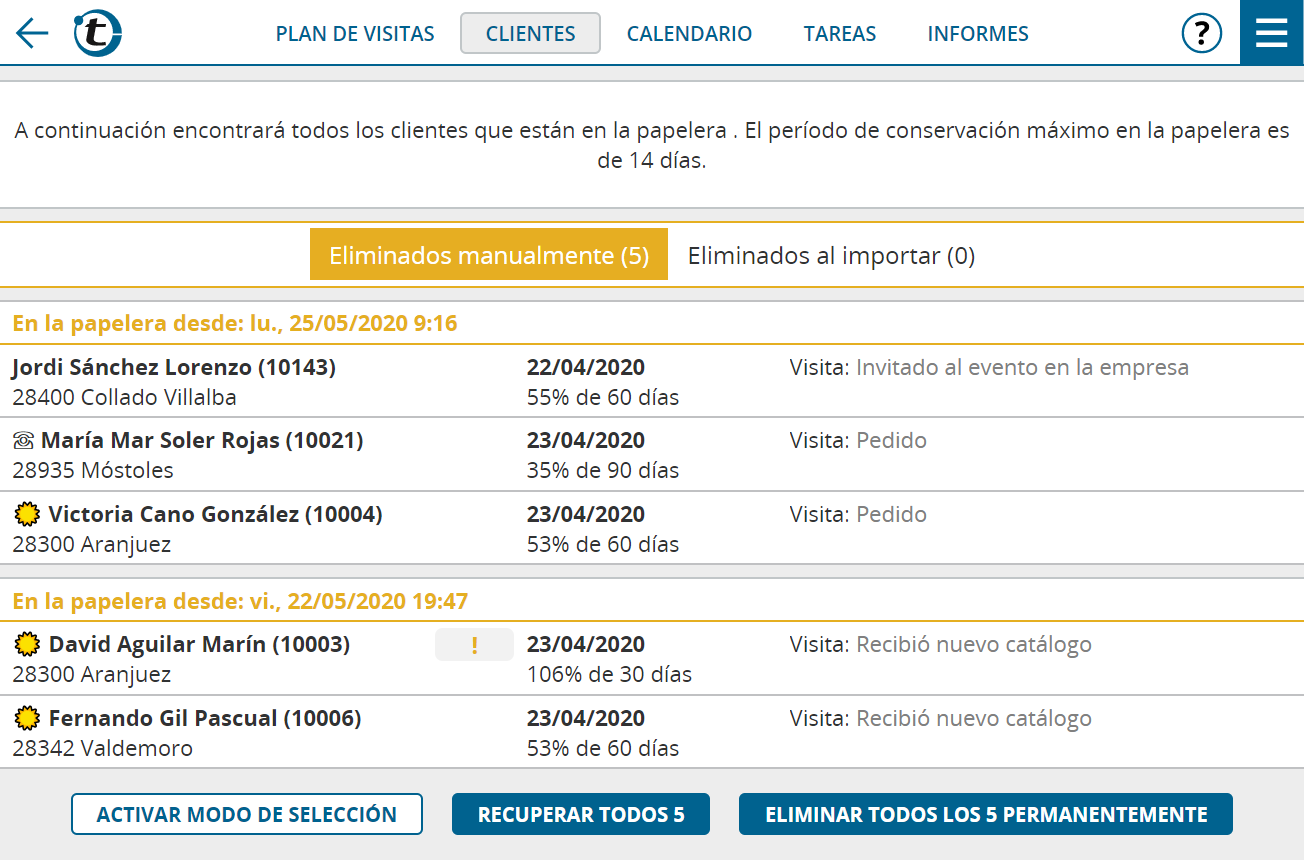1304x860 pixels.
Task: Open the Calendario section
Action: tap(689, 34)
